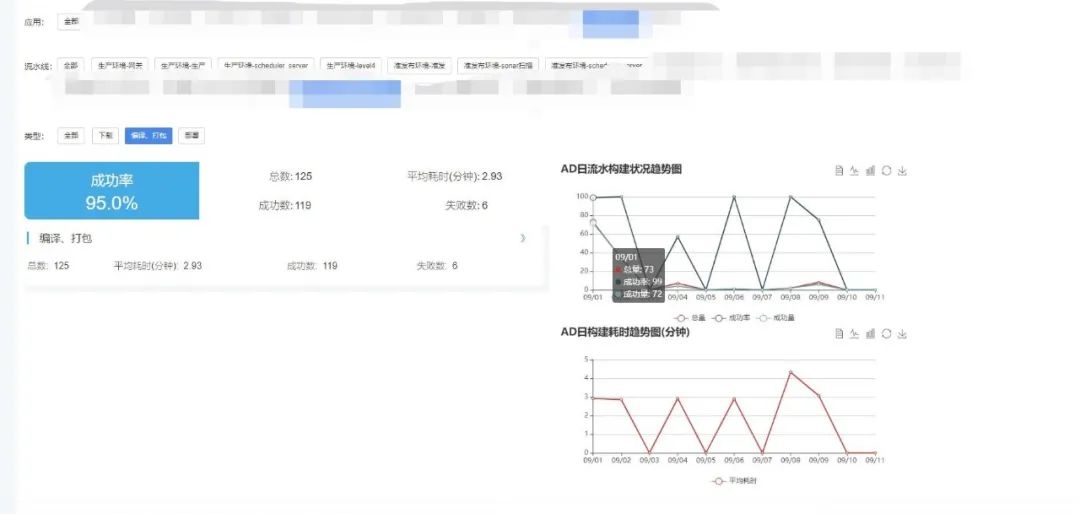Download AD日流水构建状况趋势图 as image
Viewport: 1080px width, 514px height.
tap(902, 170)
